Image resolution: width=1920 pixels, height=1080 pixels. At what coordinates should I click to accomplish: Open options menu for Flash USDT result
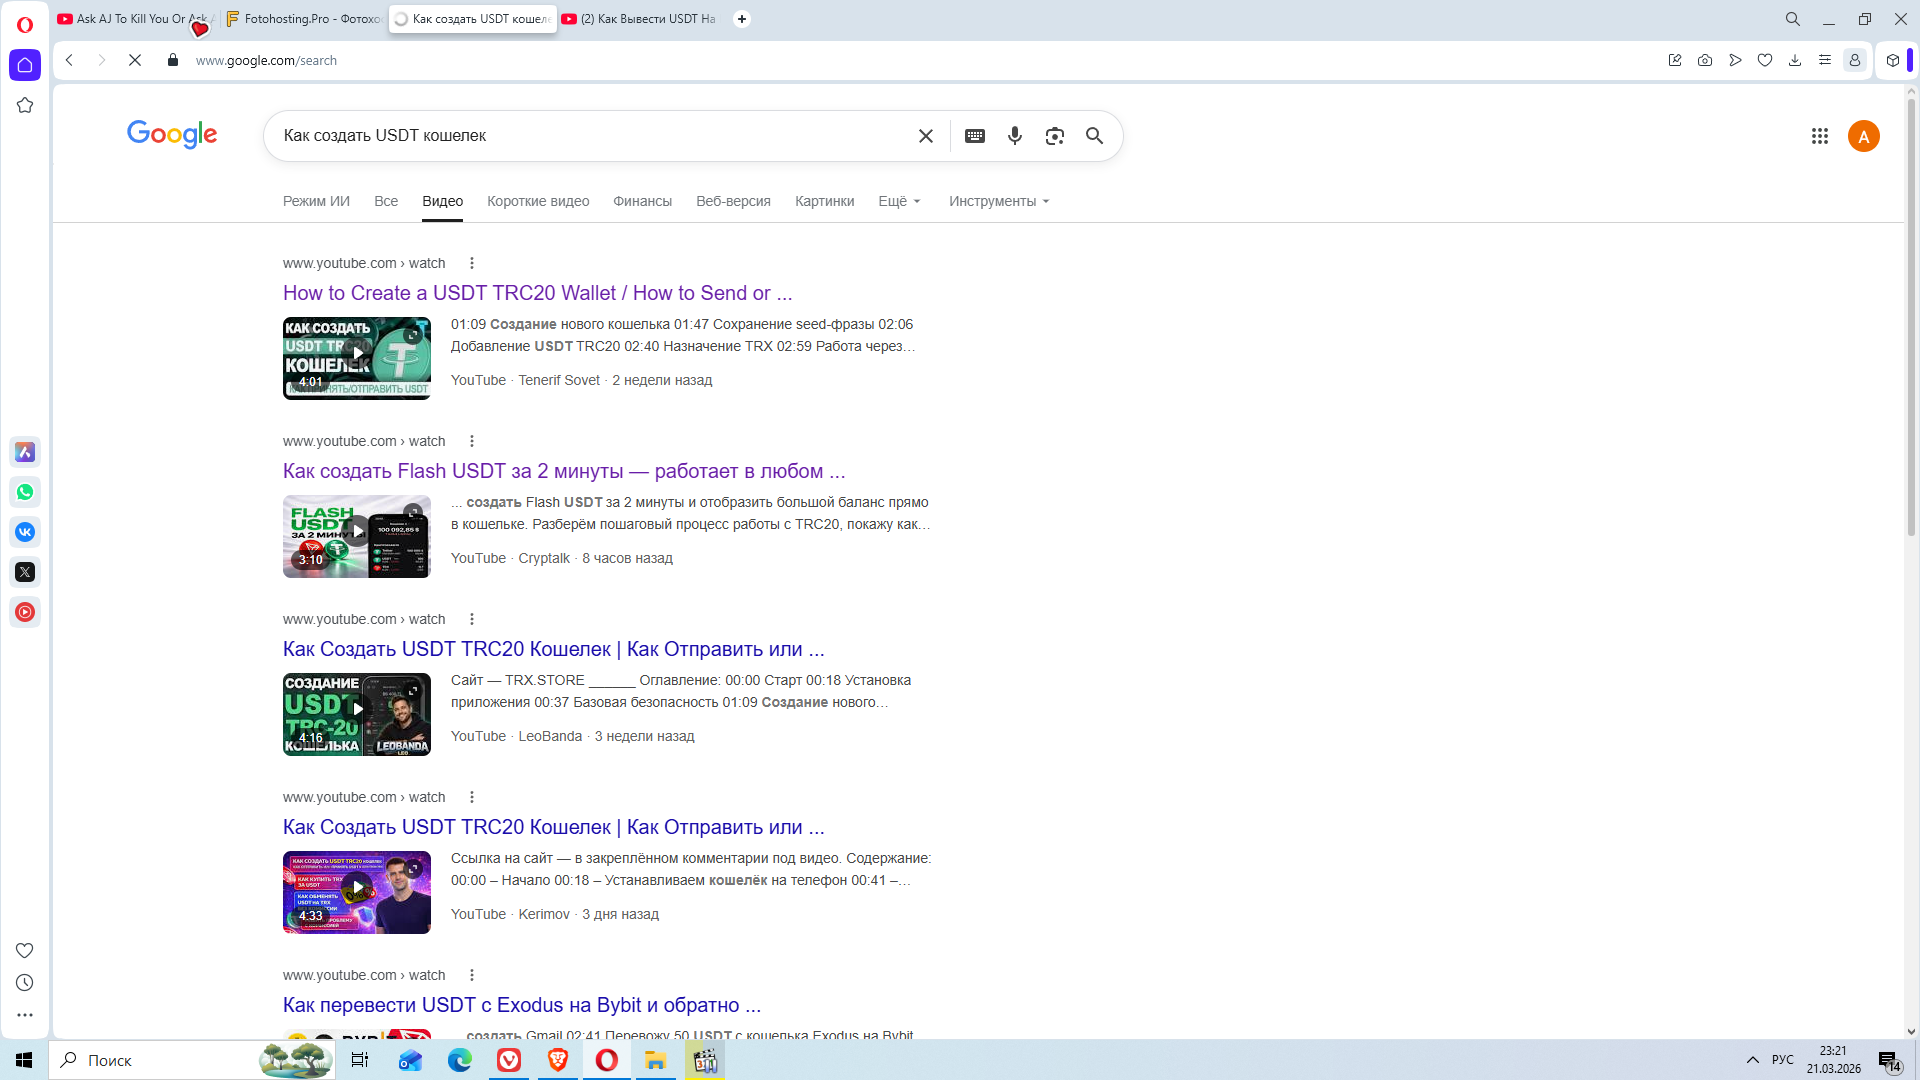[472, 441]
